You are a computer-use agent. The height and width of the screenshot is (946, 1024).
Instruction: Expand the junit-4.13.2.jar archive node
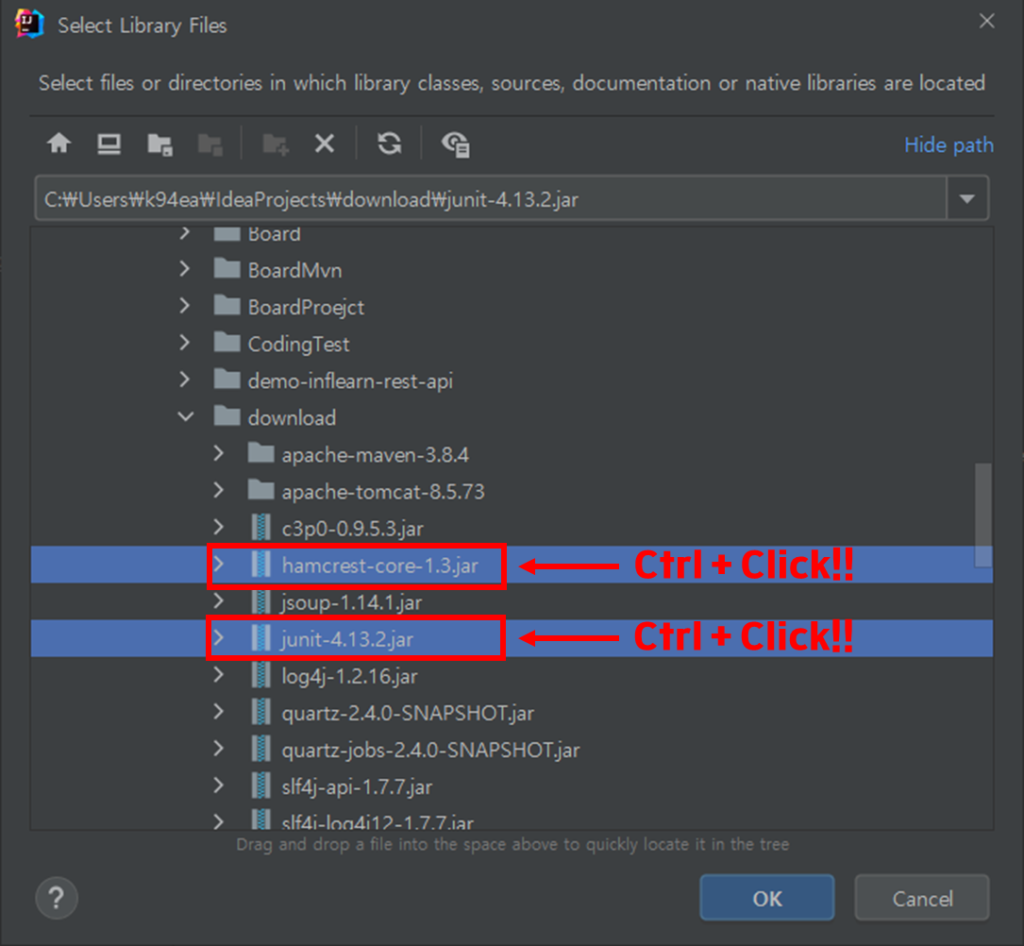pos(218,639)
